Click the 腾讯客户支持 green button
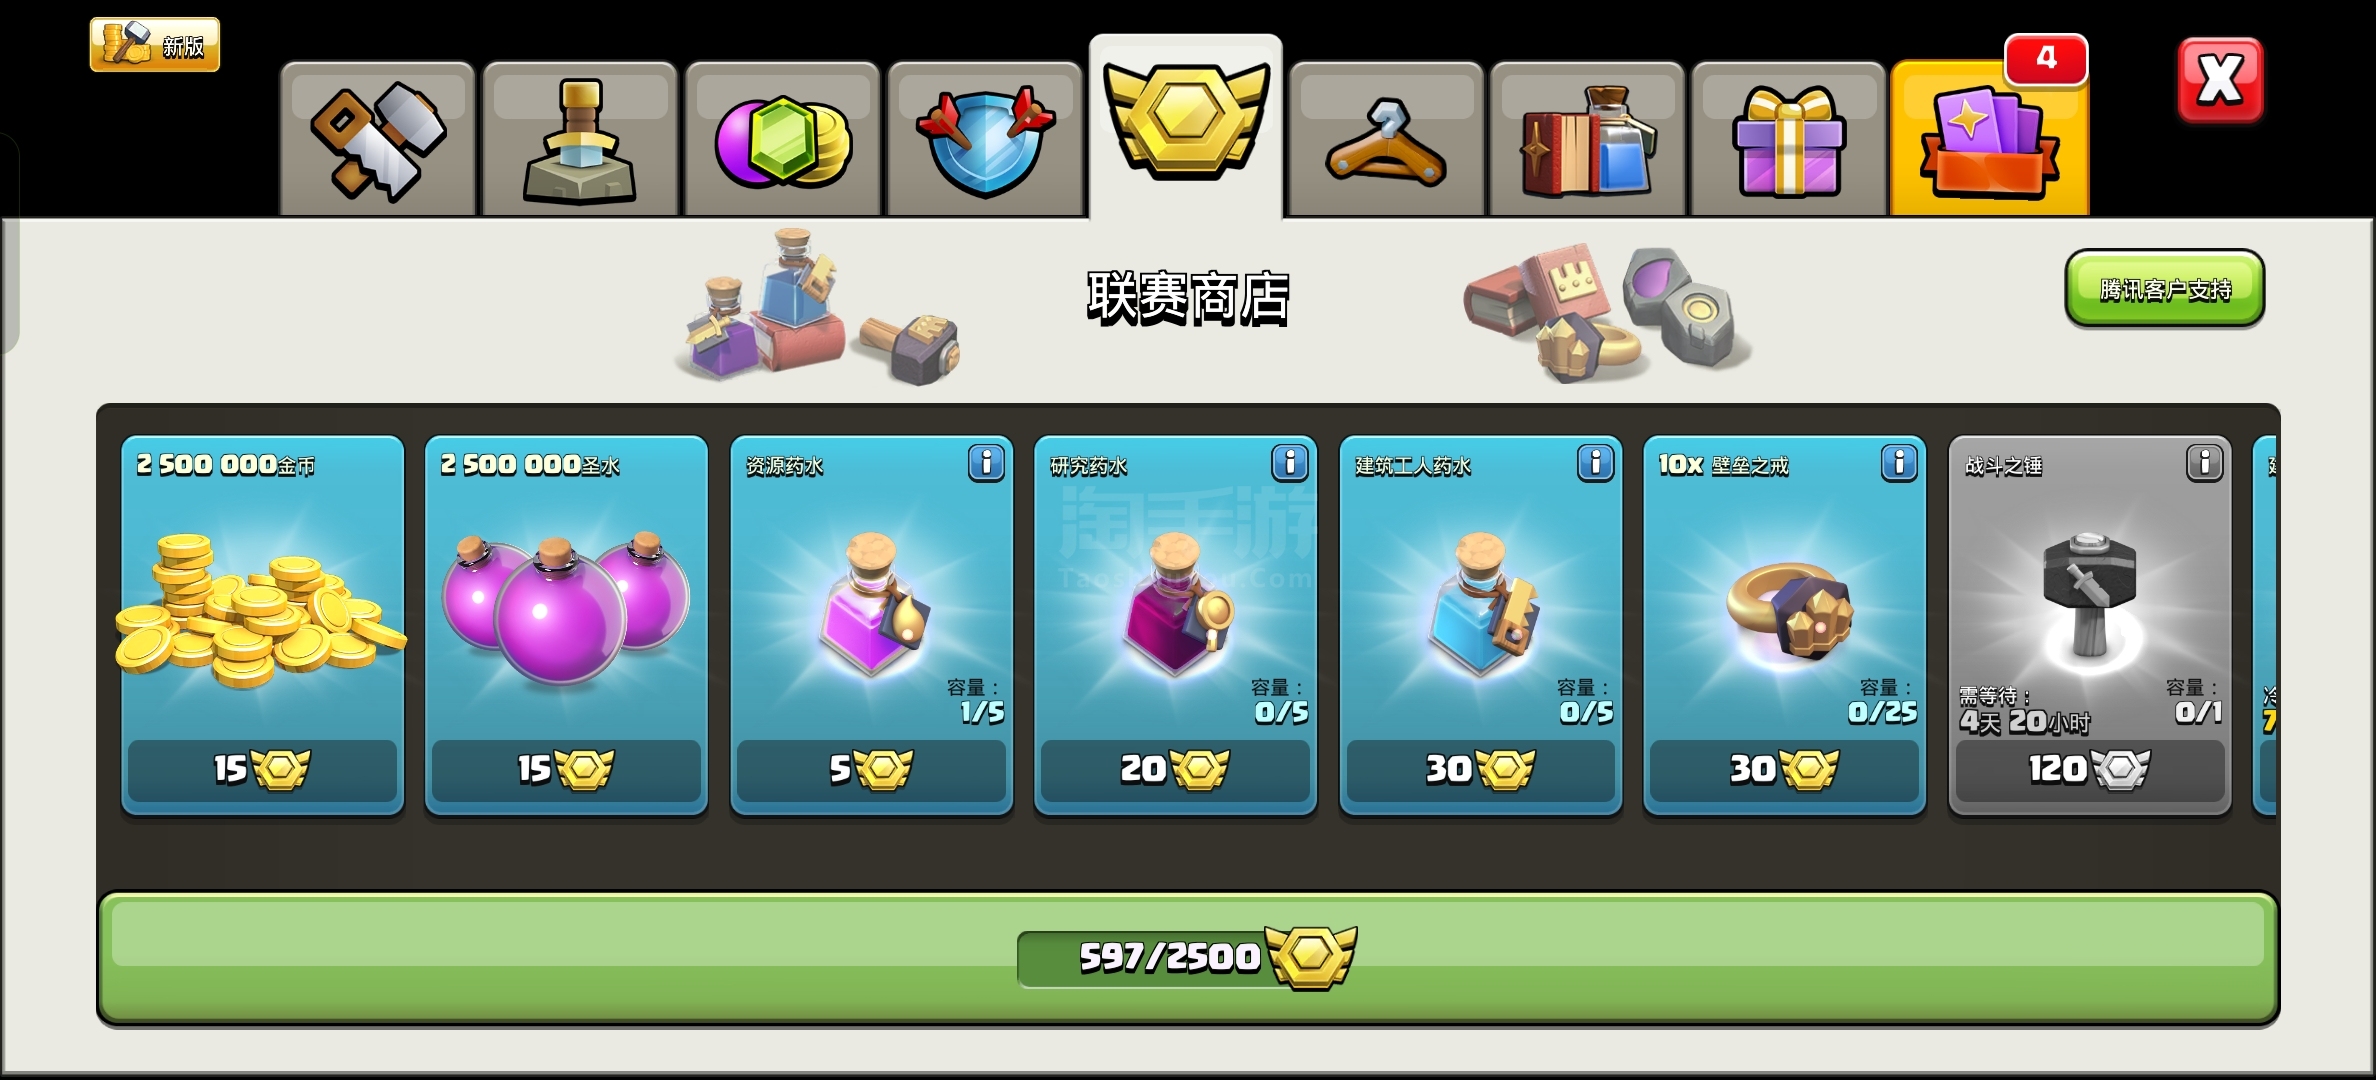This screenshot has width=2376, height=1080. pyautogui.click(x=2165, y=288)
